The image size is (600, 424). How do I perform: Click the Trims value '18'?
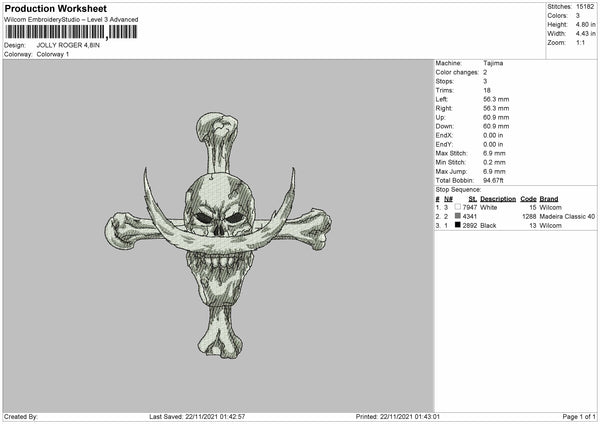coord(487,90)
